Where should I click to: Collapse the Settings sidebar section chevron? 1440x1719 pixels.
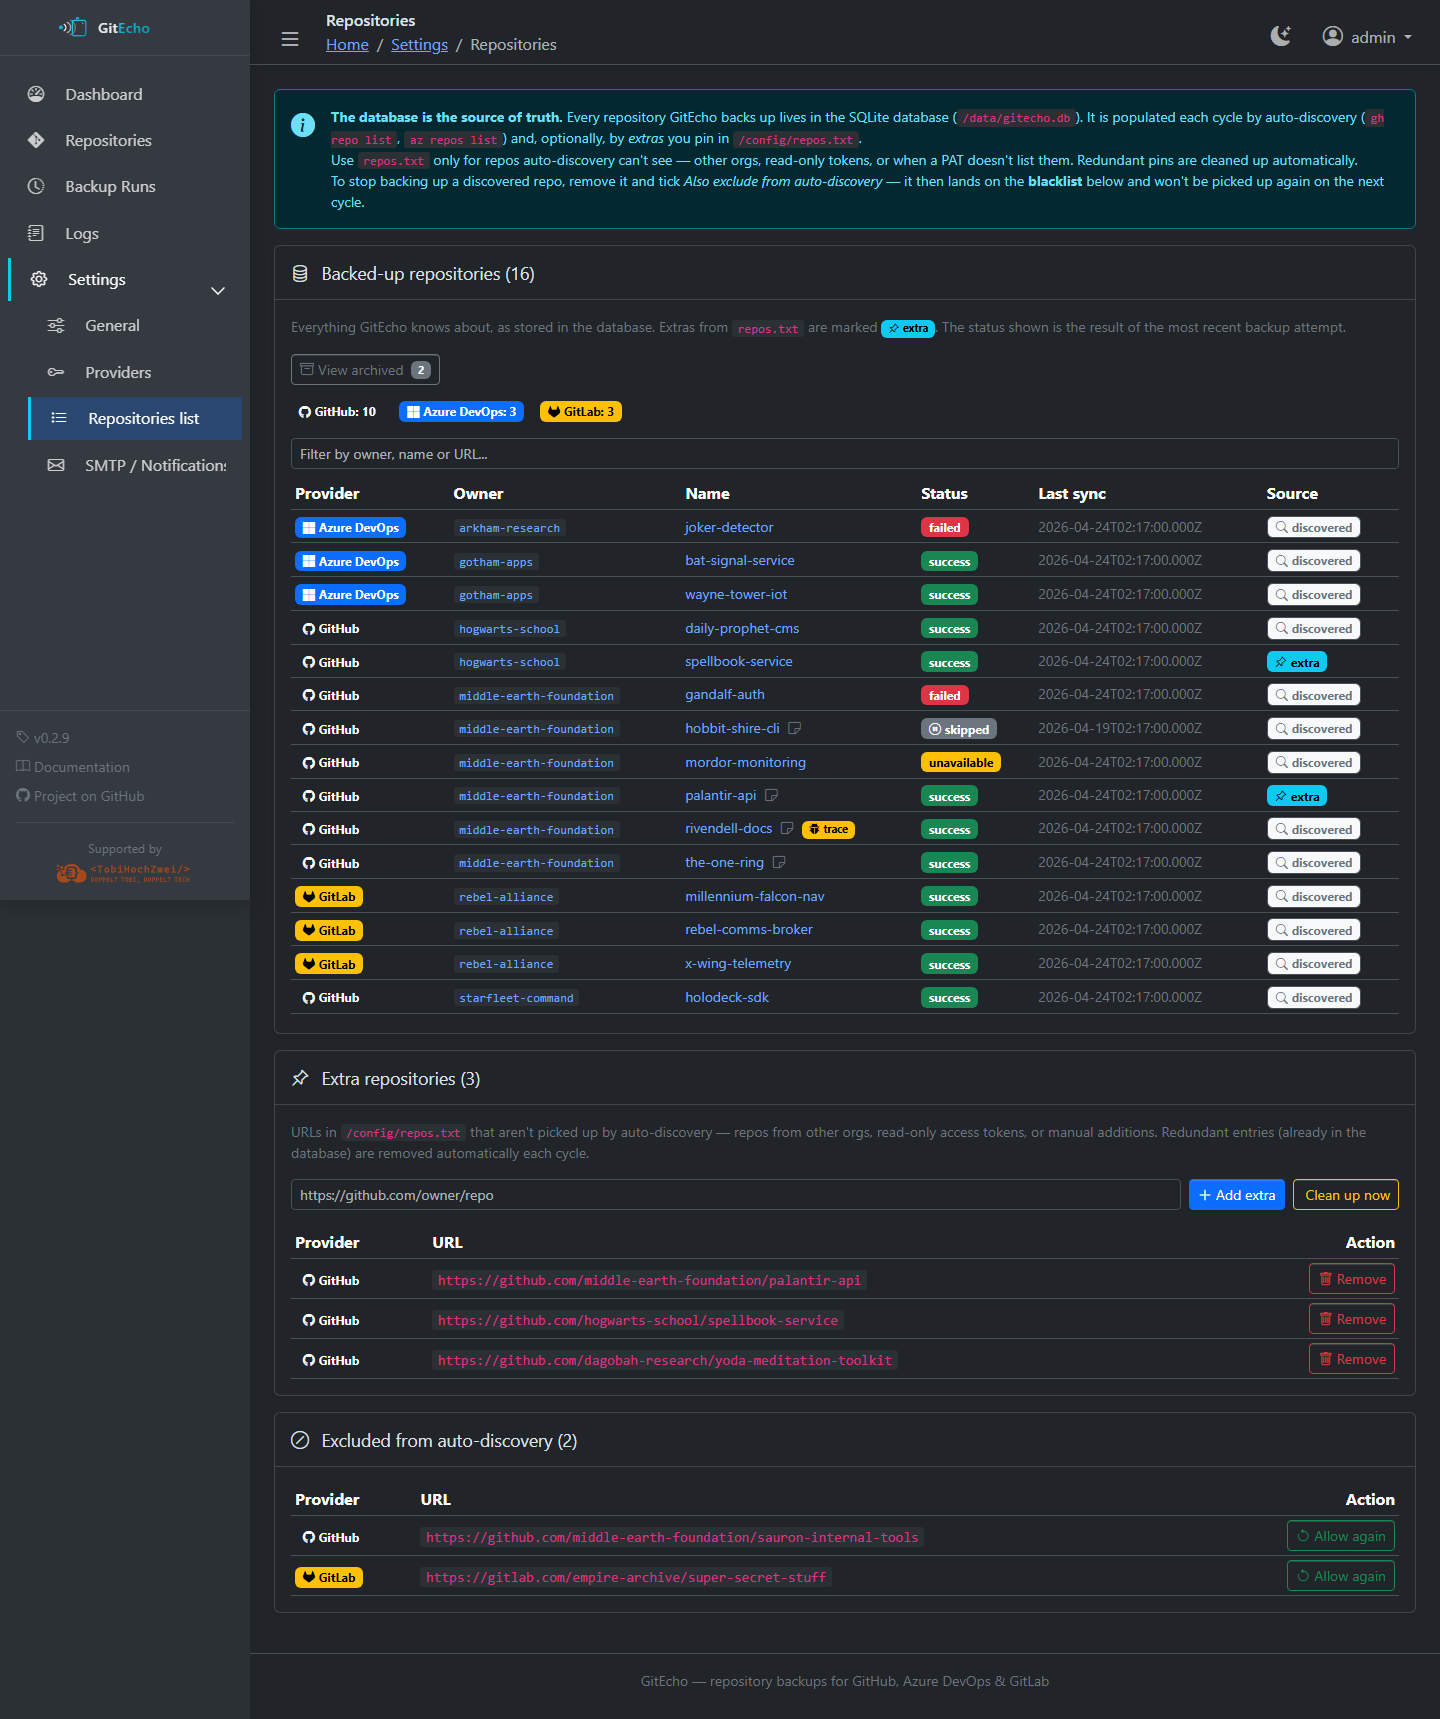click(218, 291)
